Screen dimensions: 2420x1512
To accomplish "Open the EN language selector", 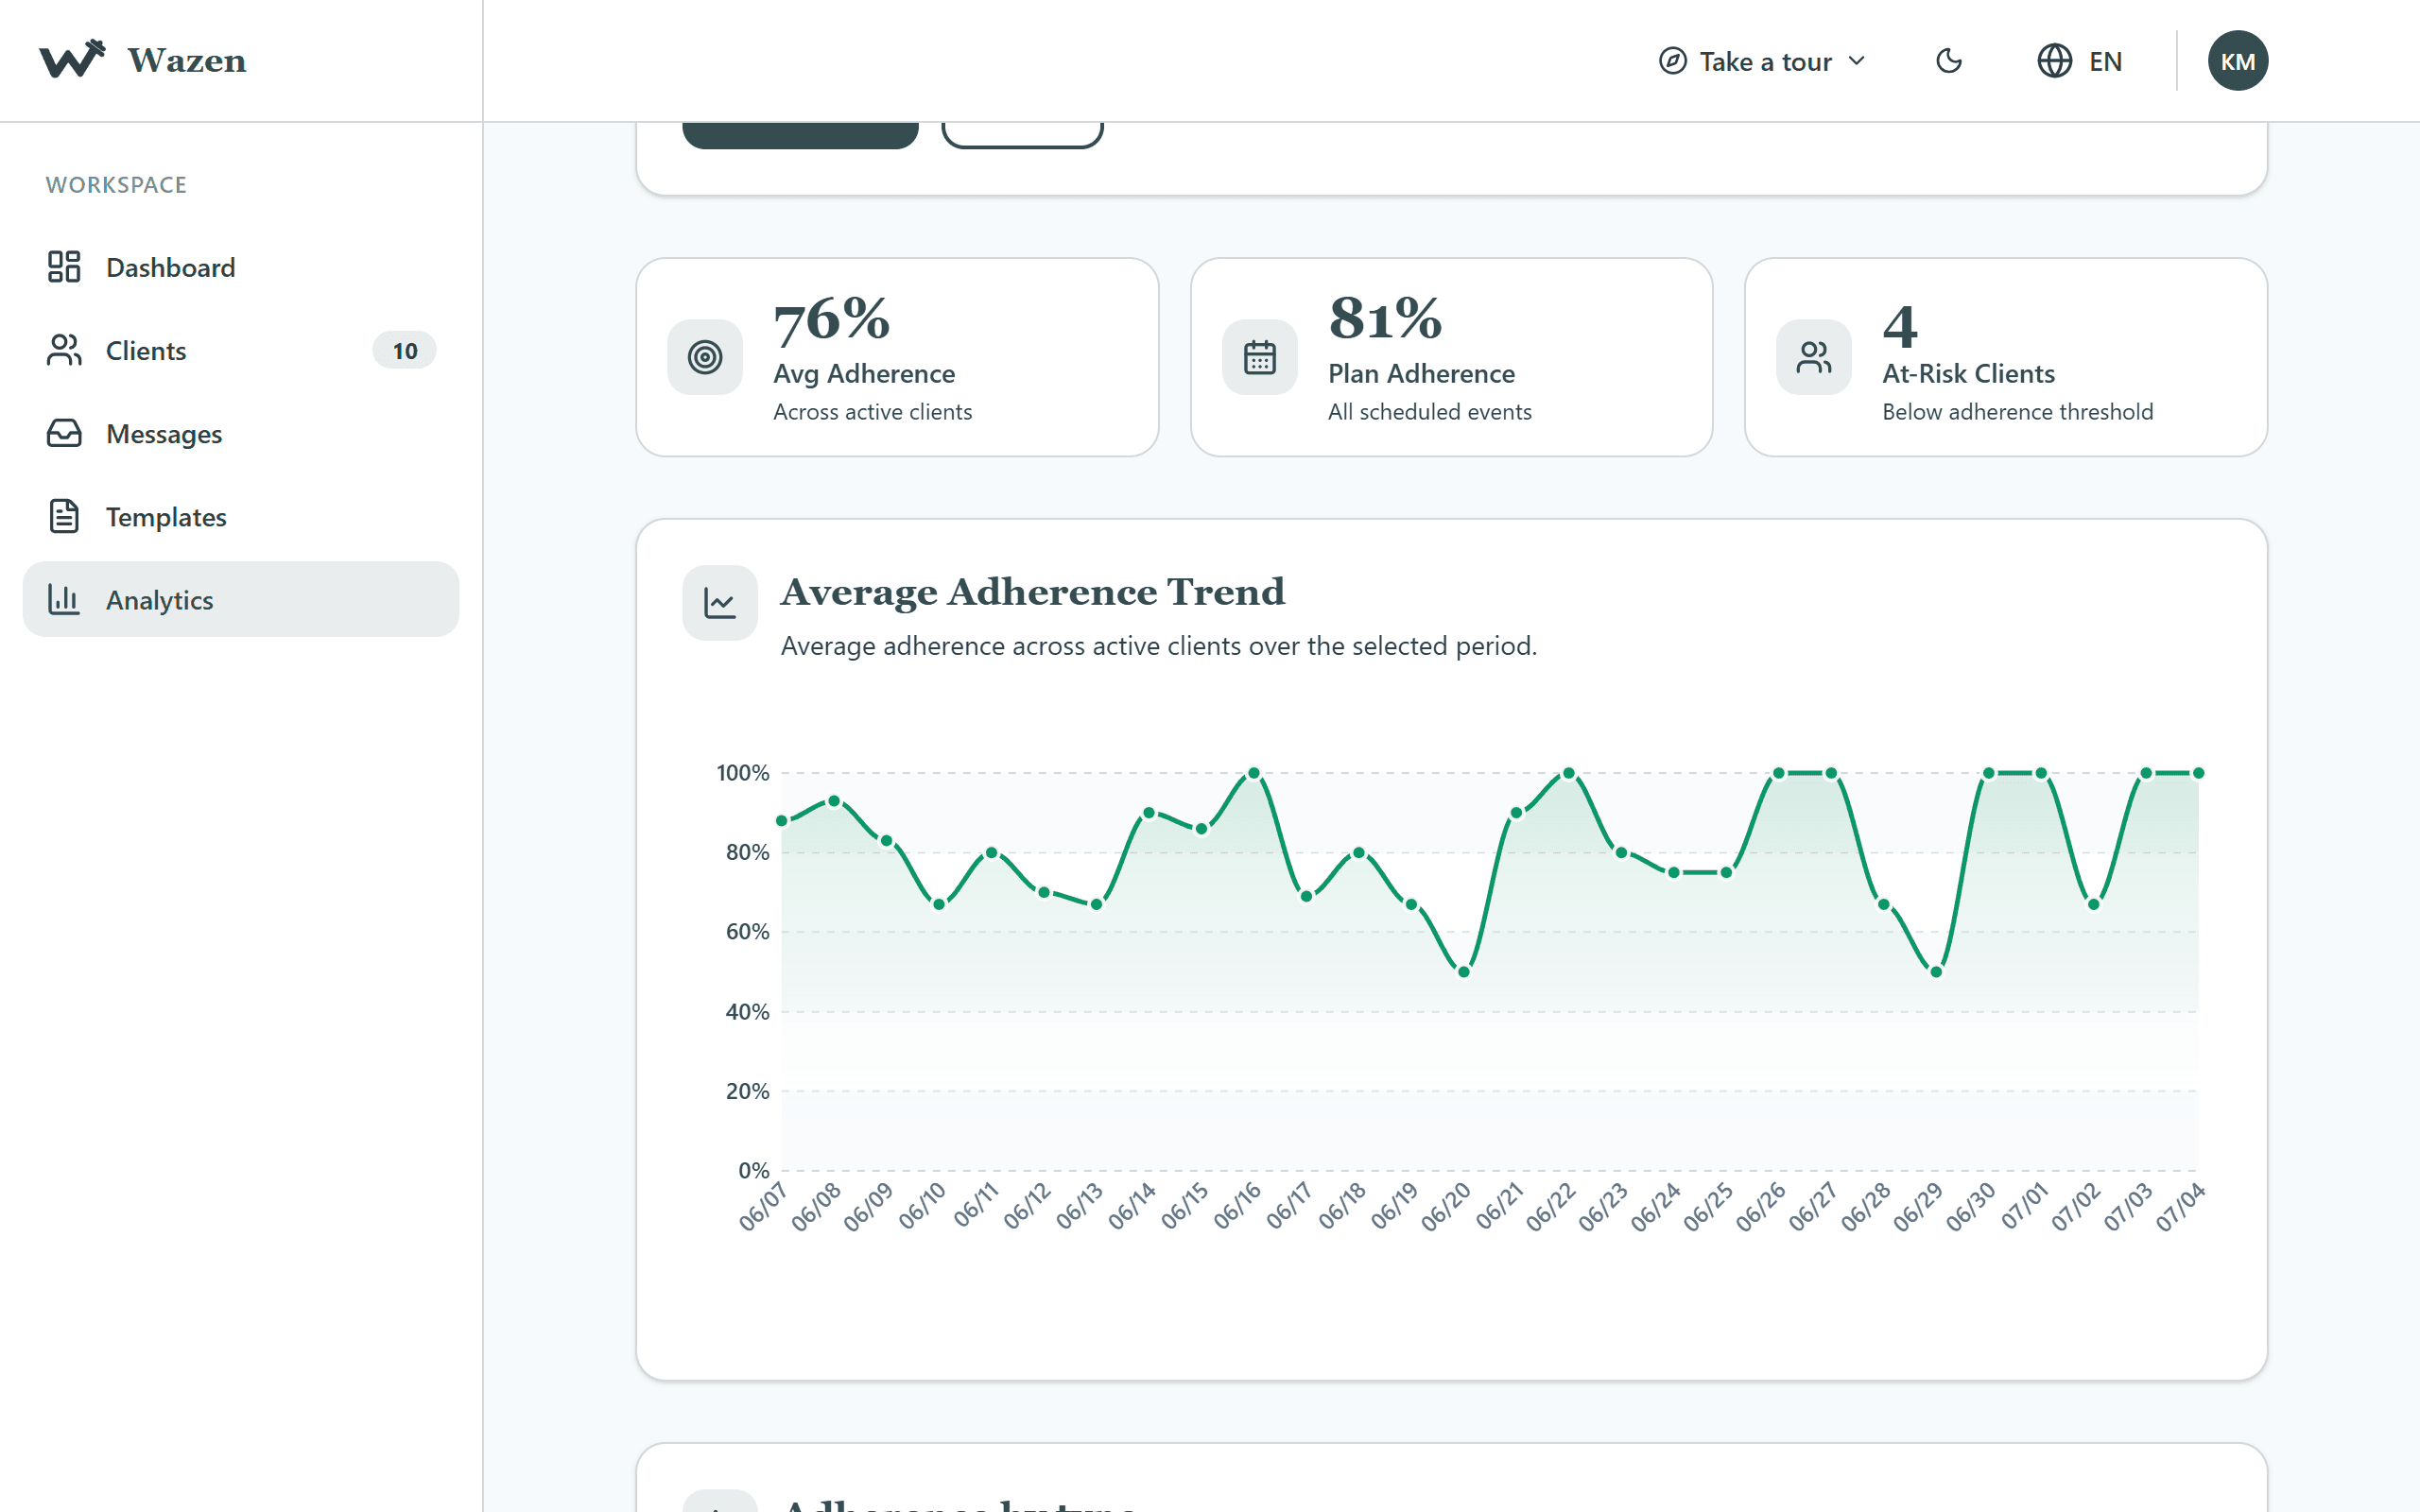I will point(2080,61).
